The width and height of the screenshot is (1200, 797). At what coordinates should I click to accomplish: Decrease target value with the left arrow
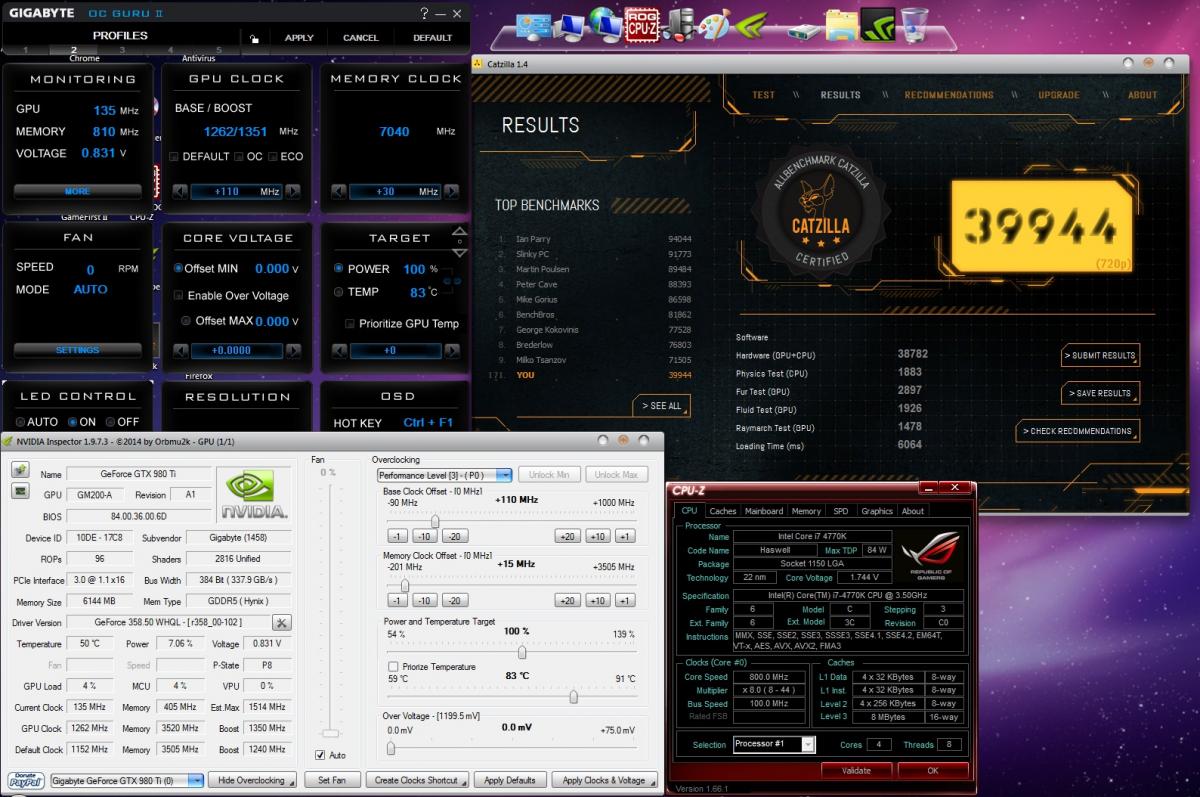click(339, 350)
